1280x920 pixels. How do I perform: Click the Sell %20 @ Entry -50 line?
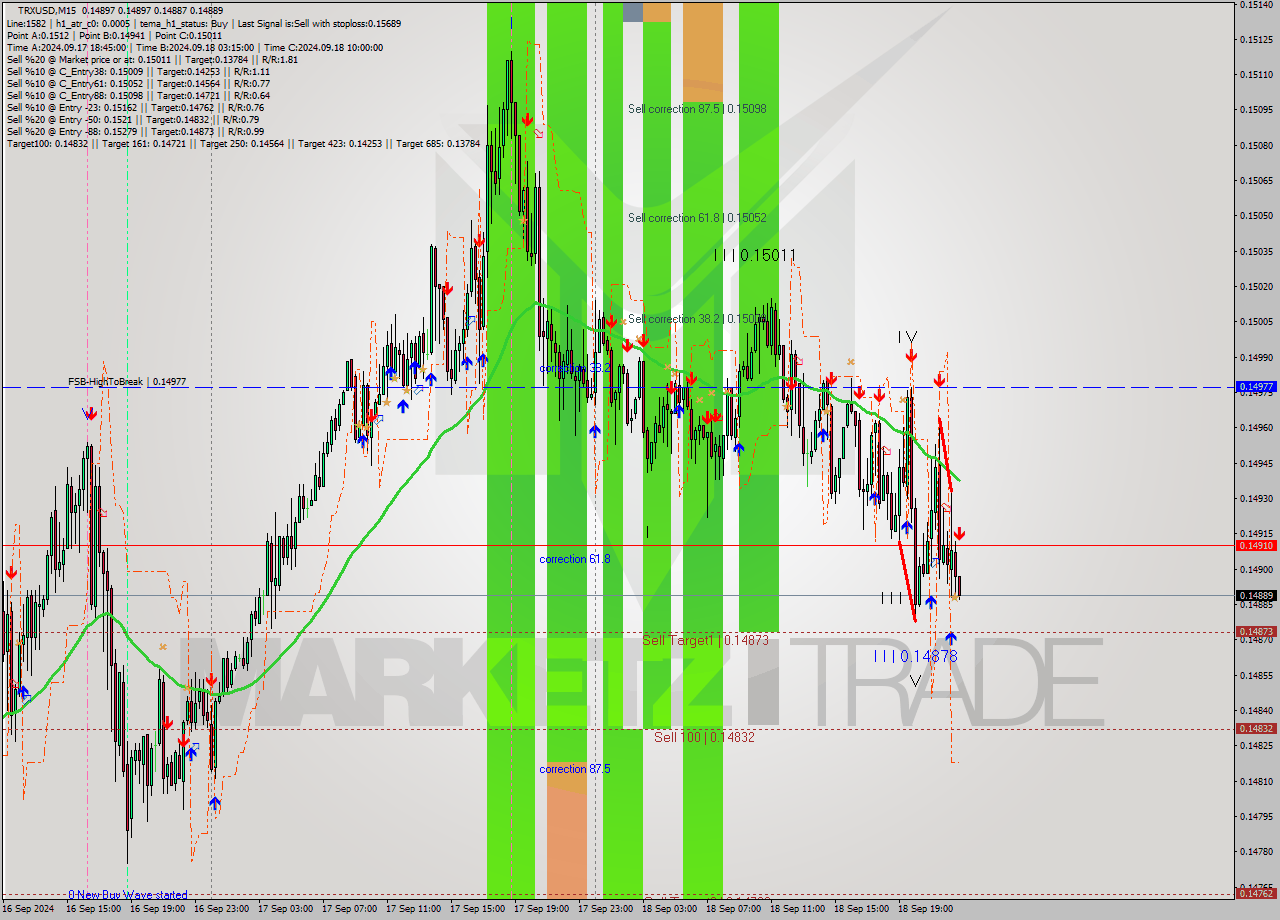pyautogui.click(x=135, y=119)
